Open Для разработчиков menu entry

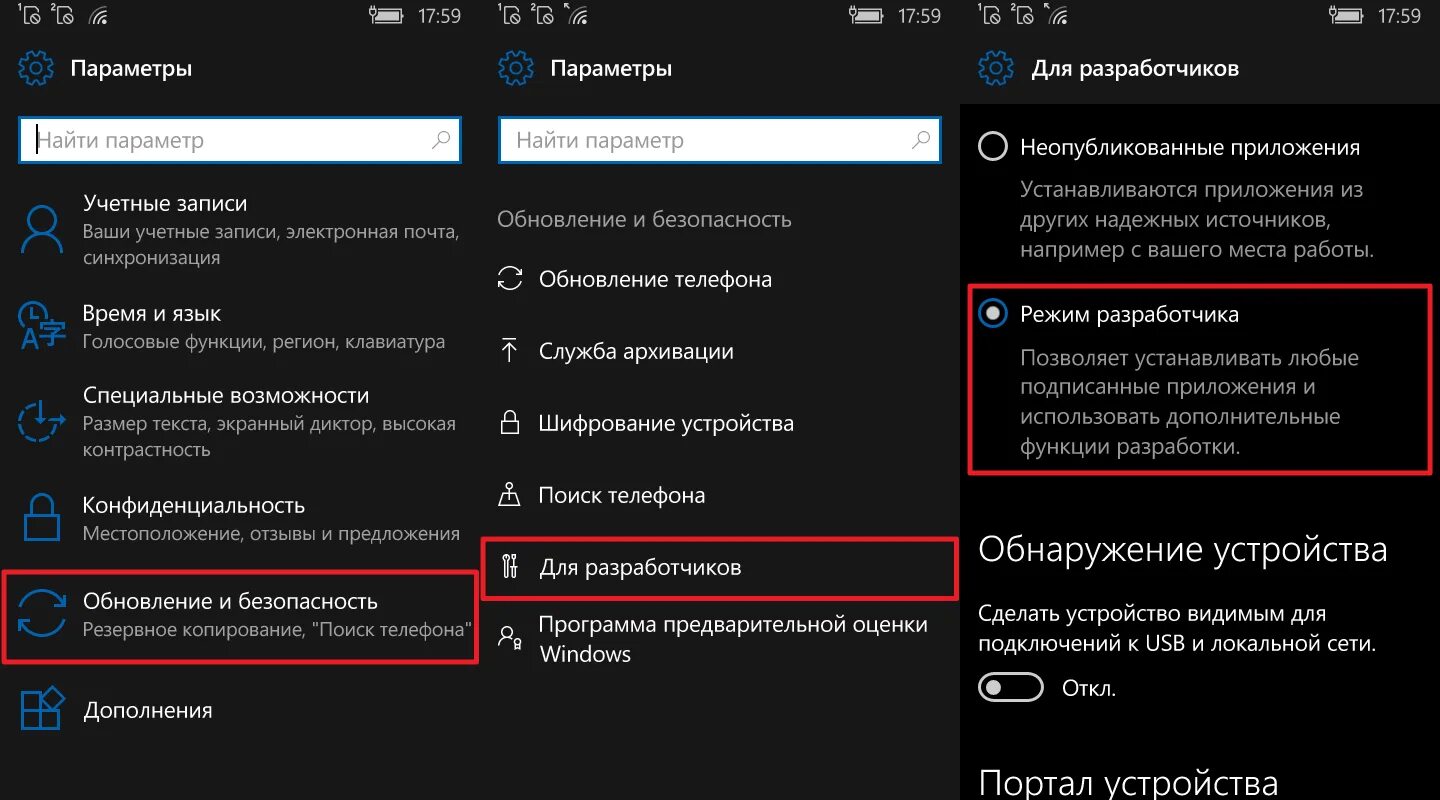(720, 568)
